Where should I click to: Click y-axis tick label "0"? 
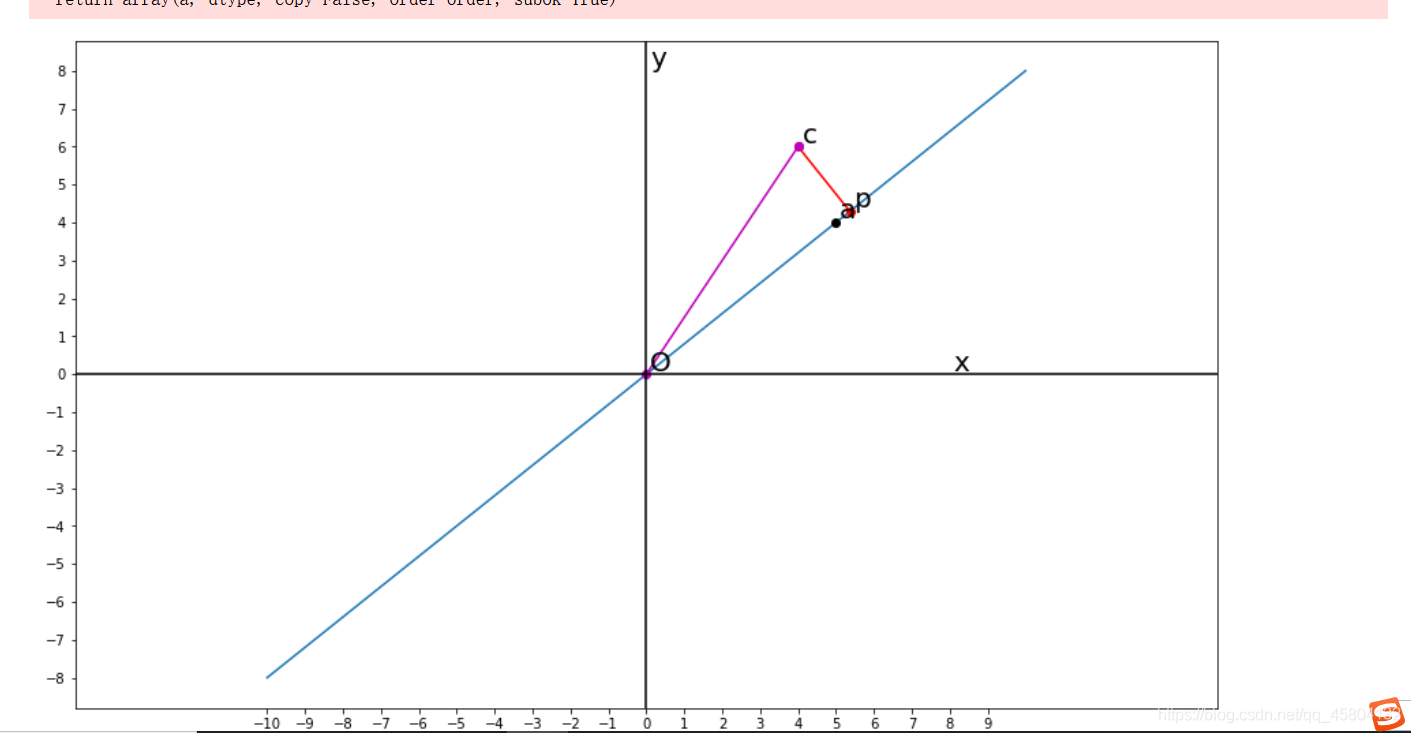point(61,374)
